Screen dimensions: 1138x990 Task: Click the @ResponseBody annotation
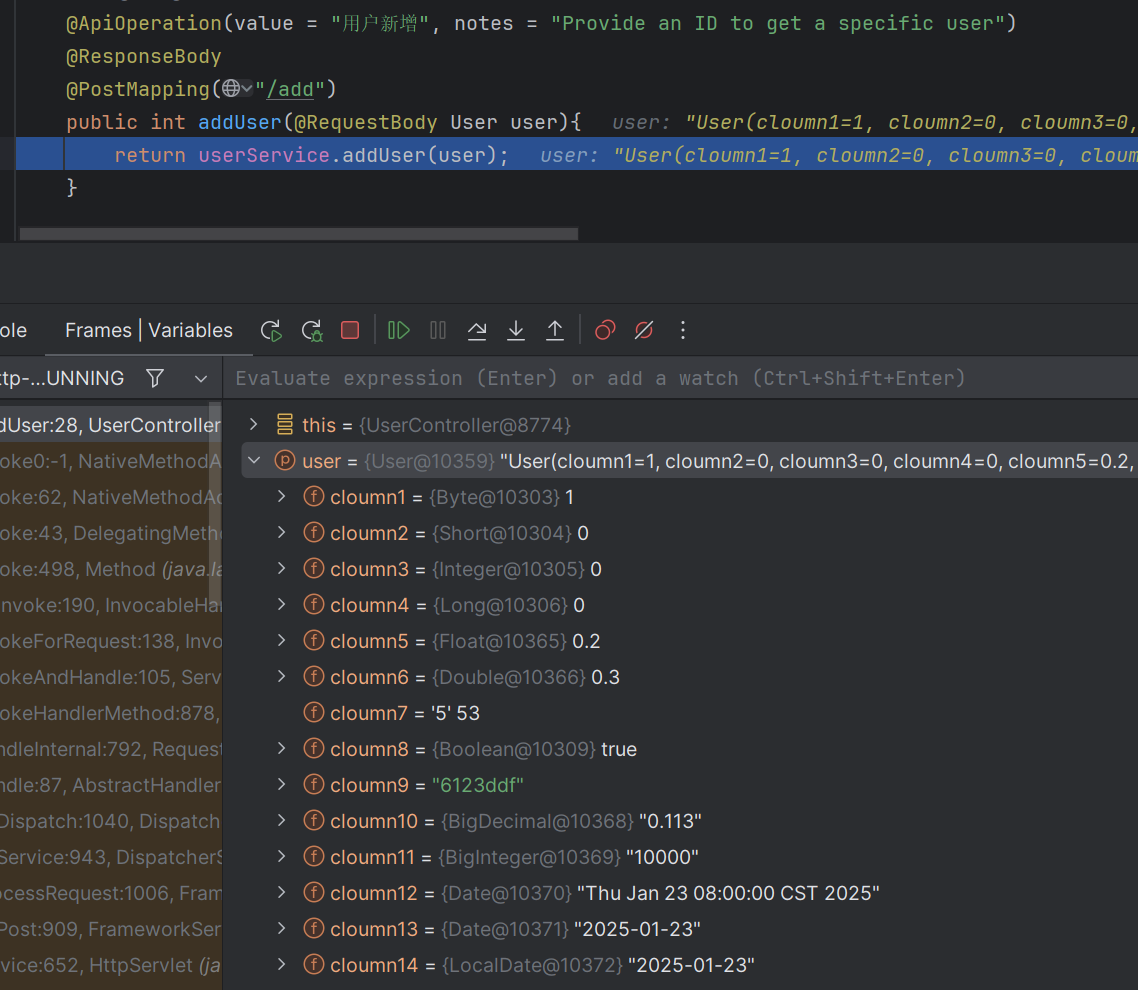click(144, 57)
